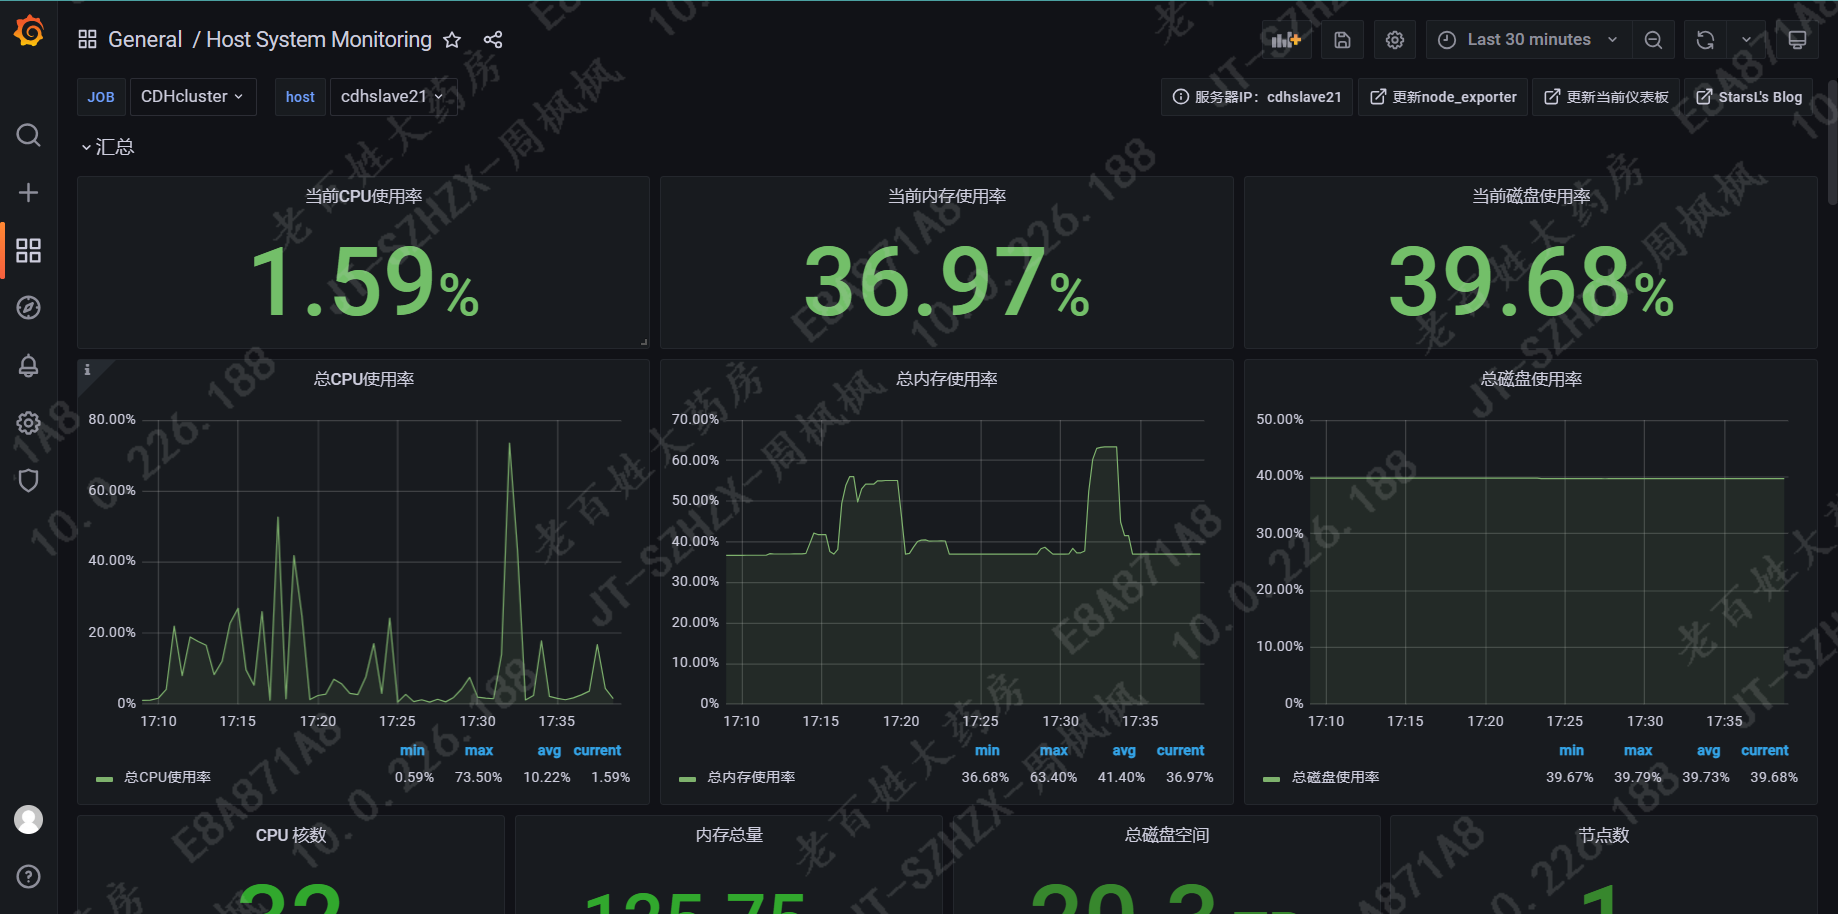This screenshot has height=914, width=1838.
Task: Open the cdhslave21 host dropdown
Action: (x=393, y=97)
